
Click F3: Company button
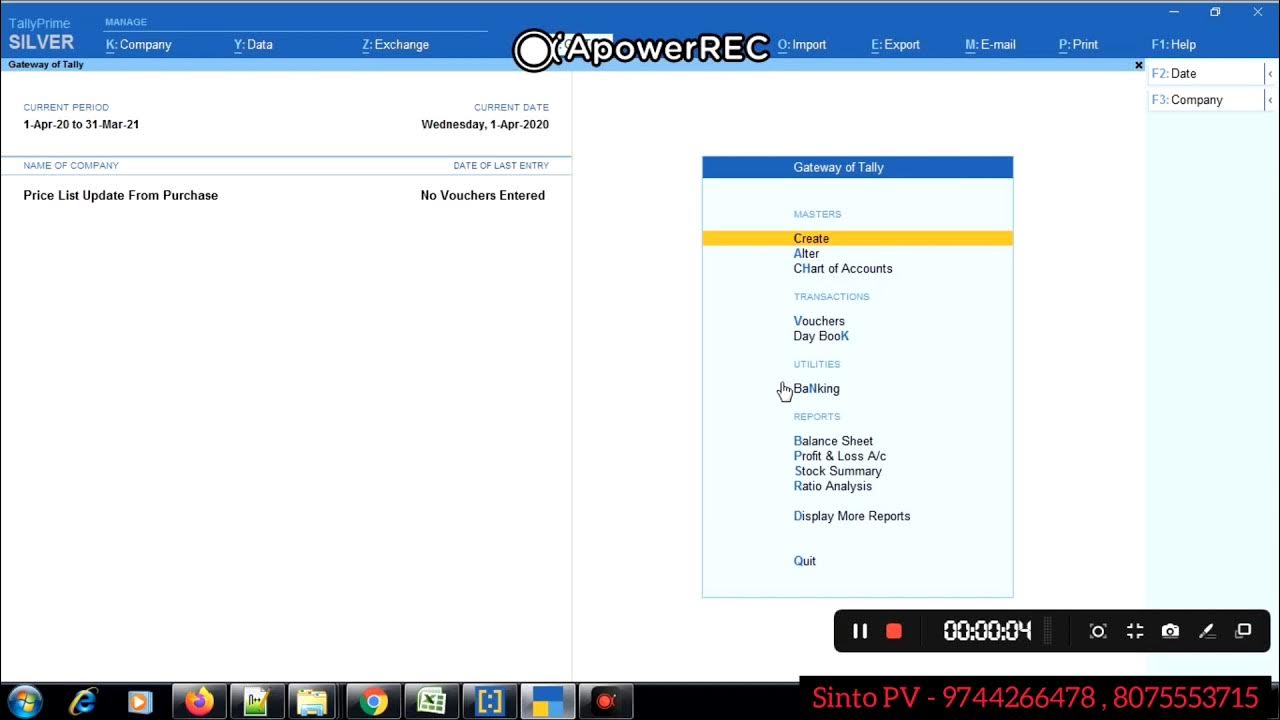click(x=1206, y=100)
